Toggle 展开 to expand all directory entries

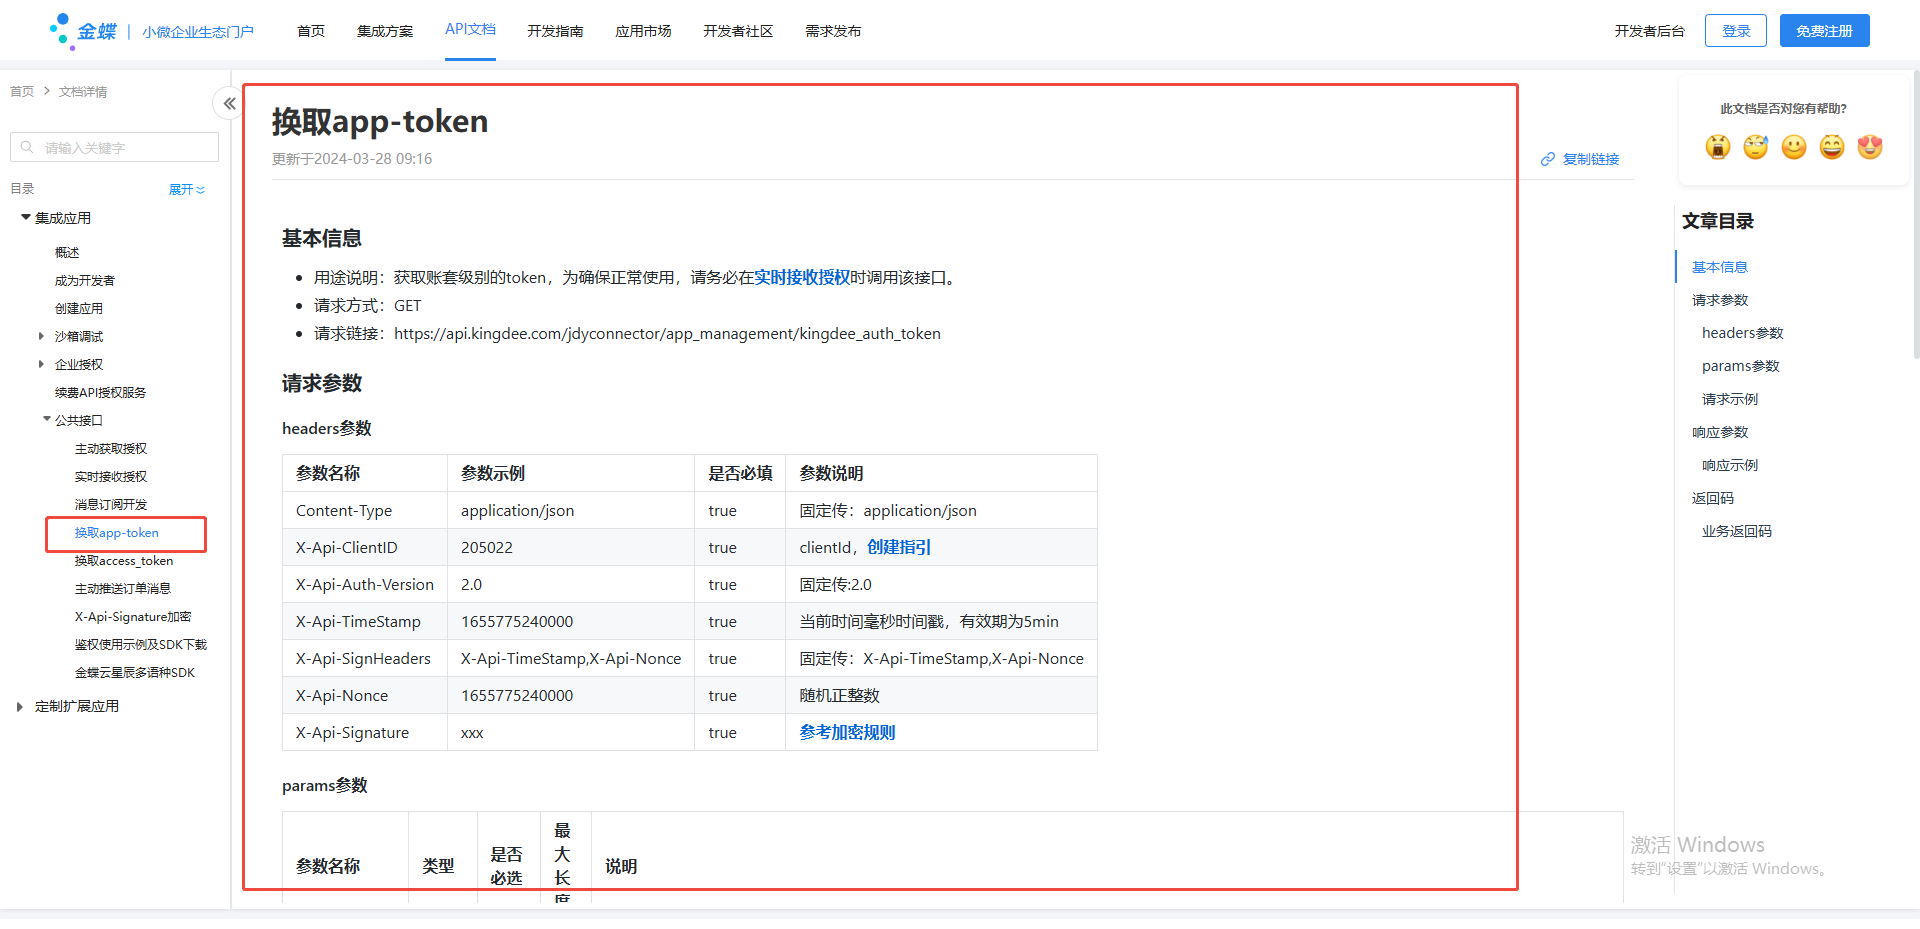pyautogui.click(x=187, y=189)
